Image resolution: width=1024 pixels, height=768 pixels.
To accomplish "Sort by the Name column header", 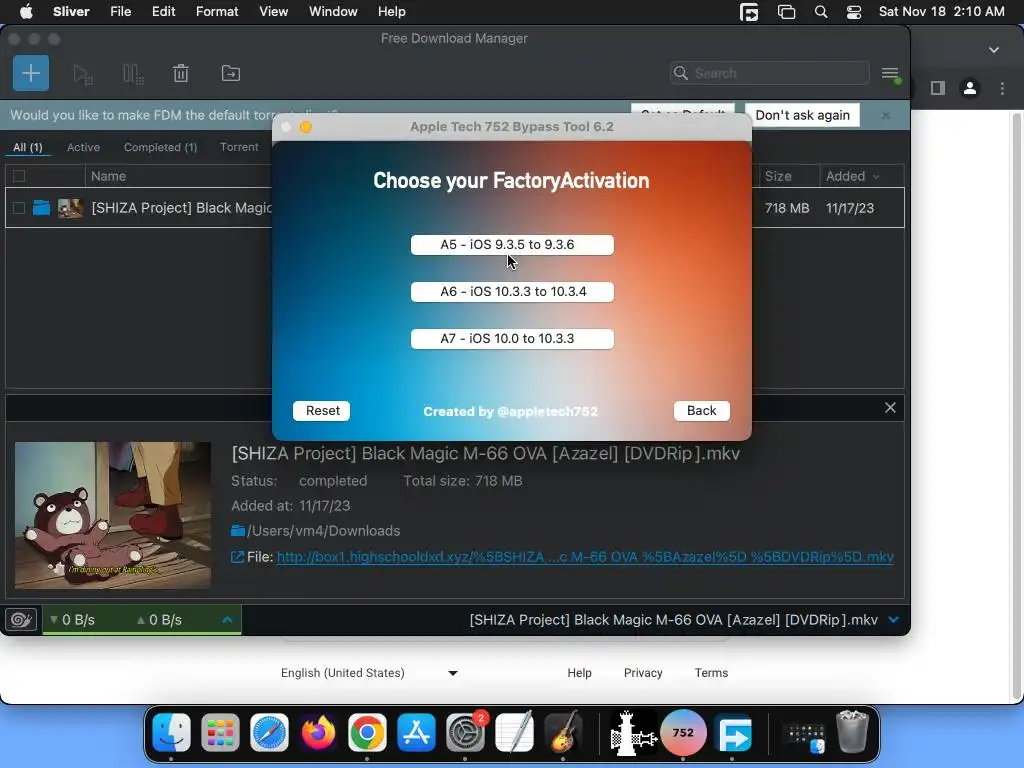I will coord(108,176).
